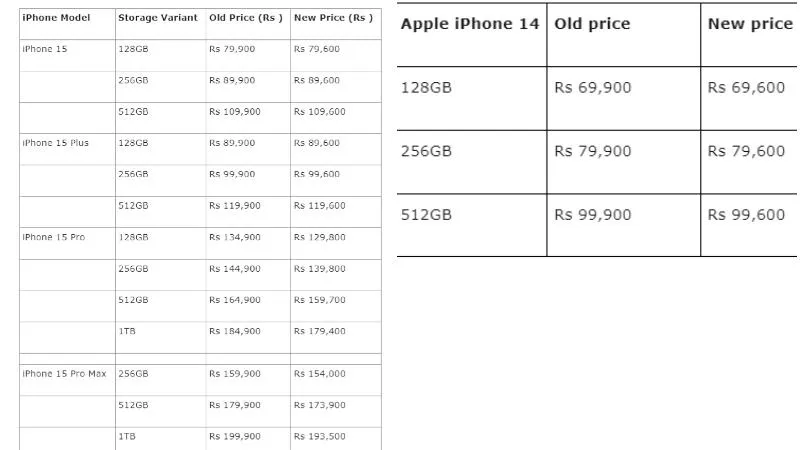Click the iPhone 15 Plus model cell
Viewport: 800px width, 450px height.
[55, 143]
